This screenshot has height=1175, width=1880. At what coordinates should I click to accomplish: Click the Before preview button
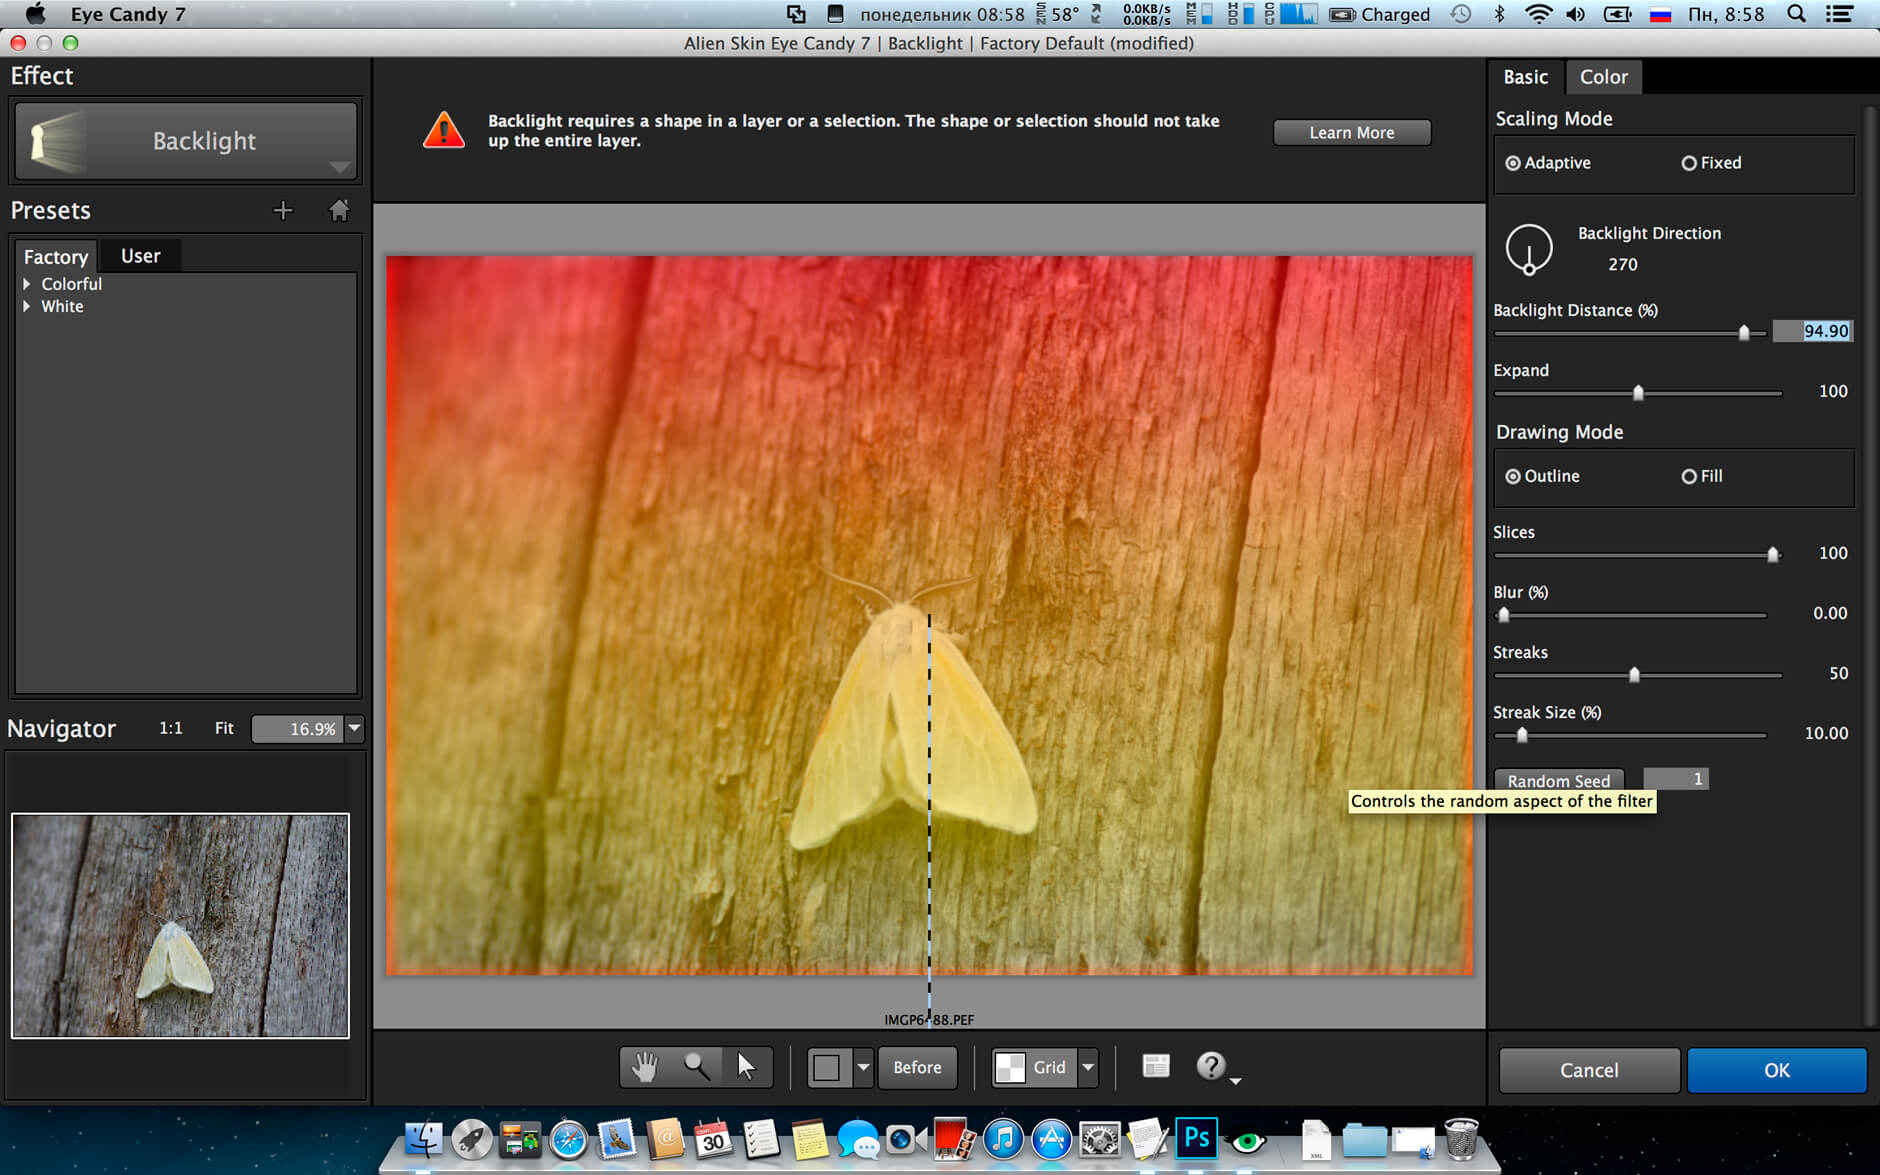[917, 1068]
